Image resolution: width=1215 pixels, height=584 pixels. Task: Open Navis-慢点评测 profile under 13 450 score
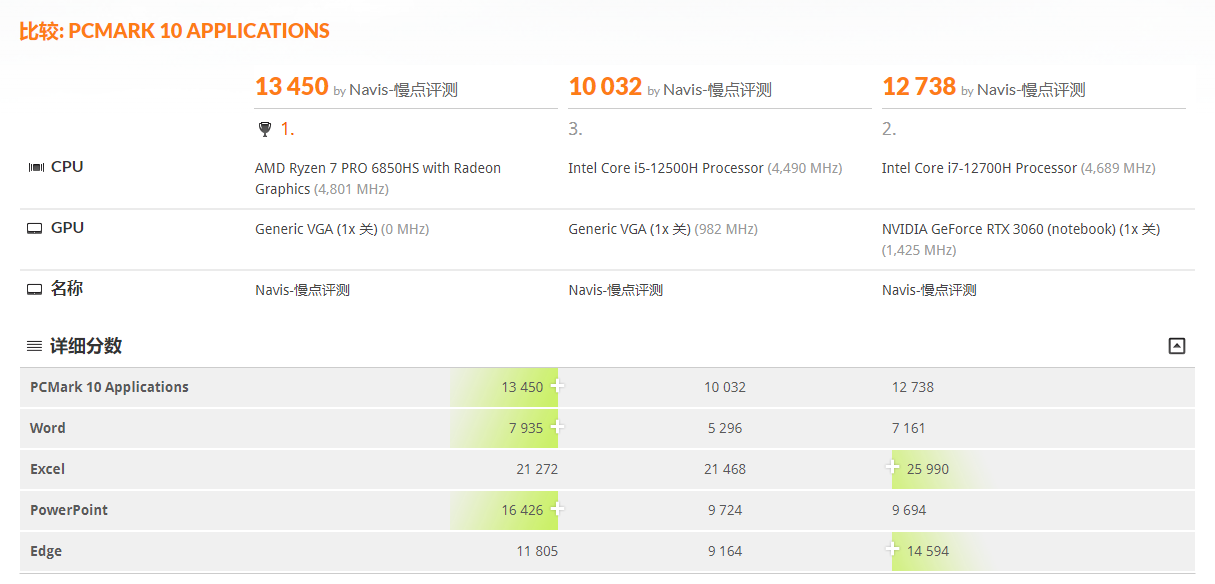pyautogui.click(x=403, y=90)
